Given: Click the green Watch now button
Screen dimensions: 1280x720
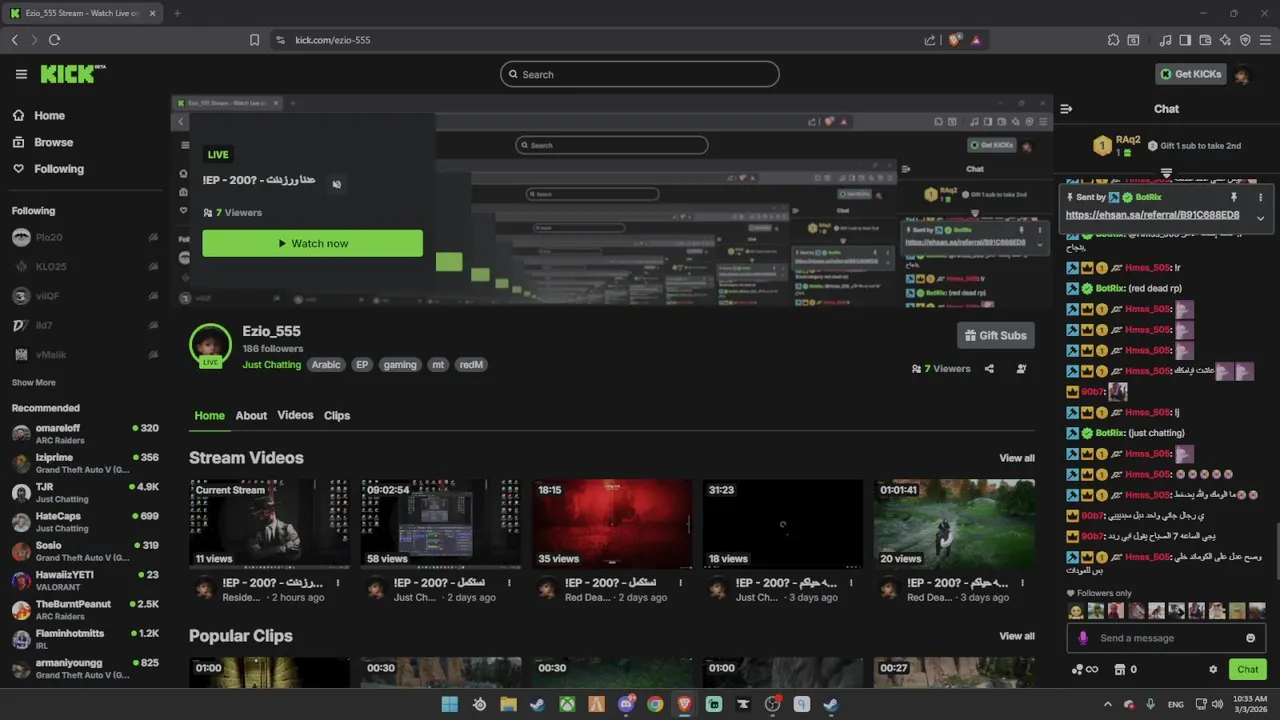Looking at the screenshot, I should coord(312,243).
